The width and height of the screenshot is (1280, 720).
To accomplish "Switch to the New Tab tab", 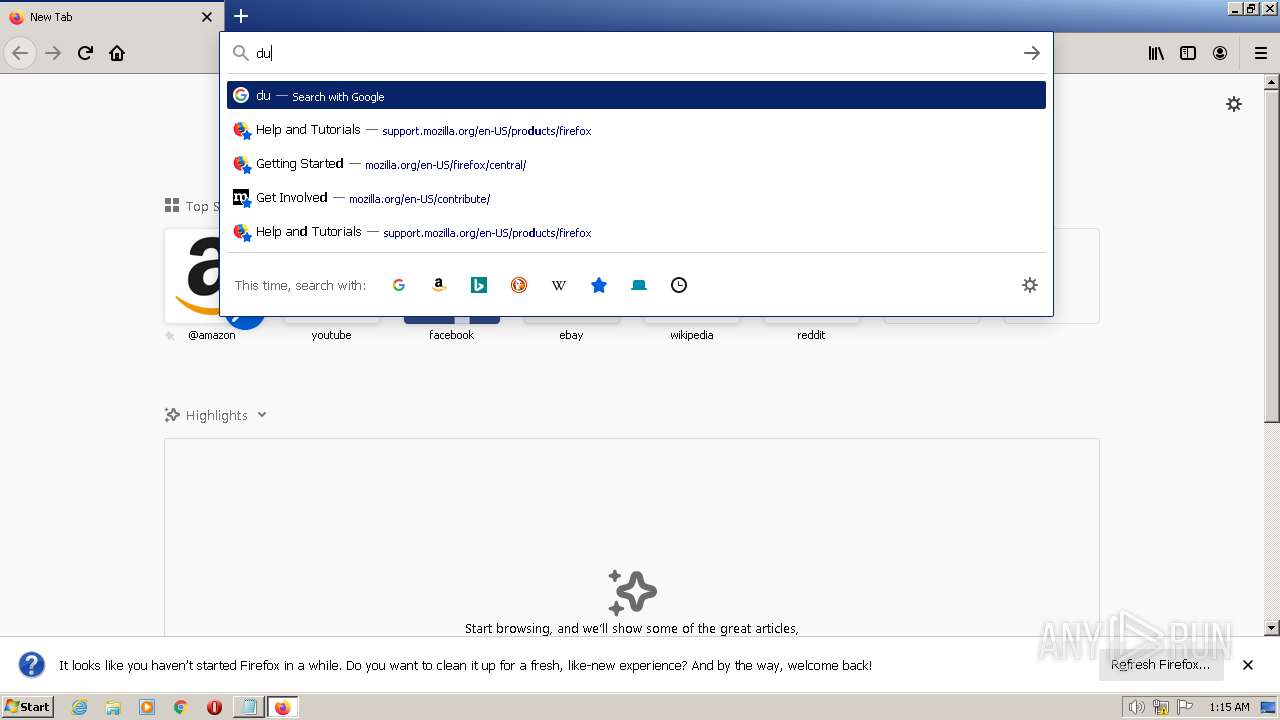I will (110, 17).
